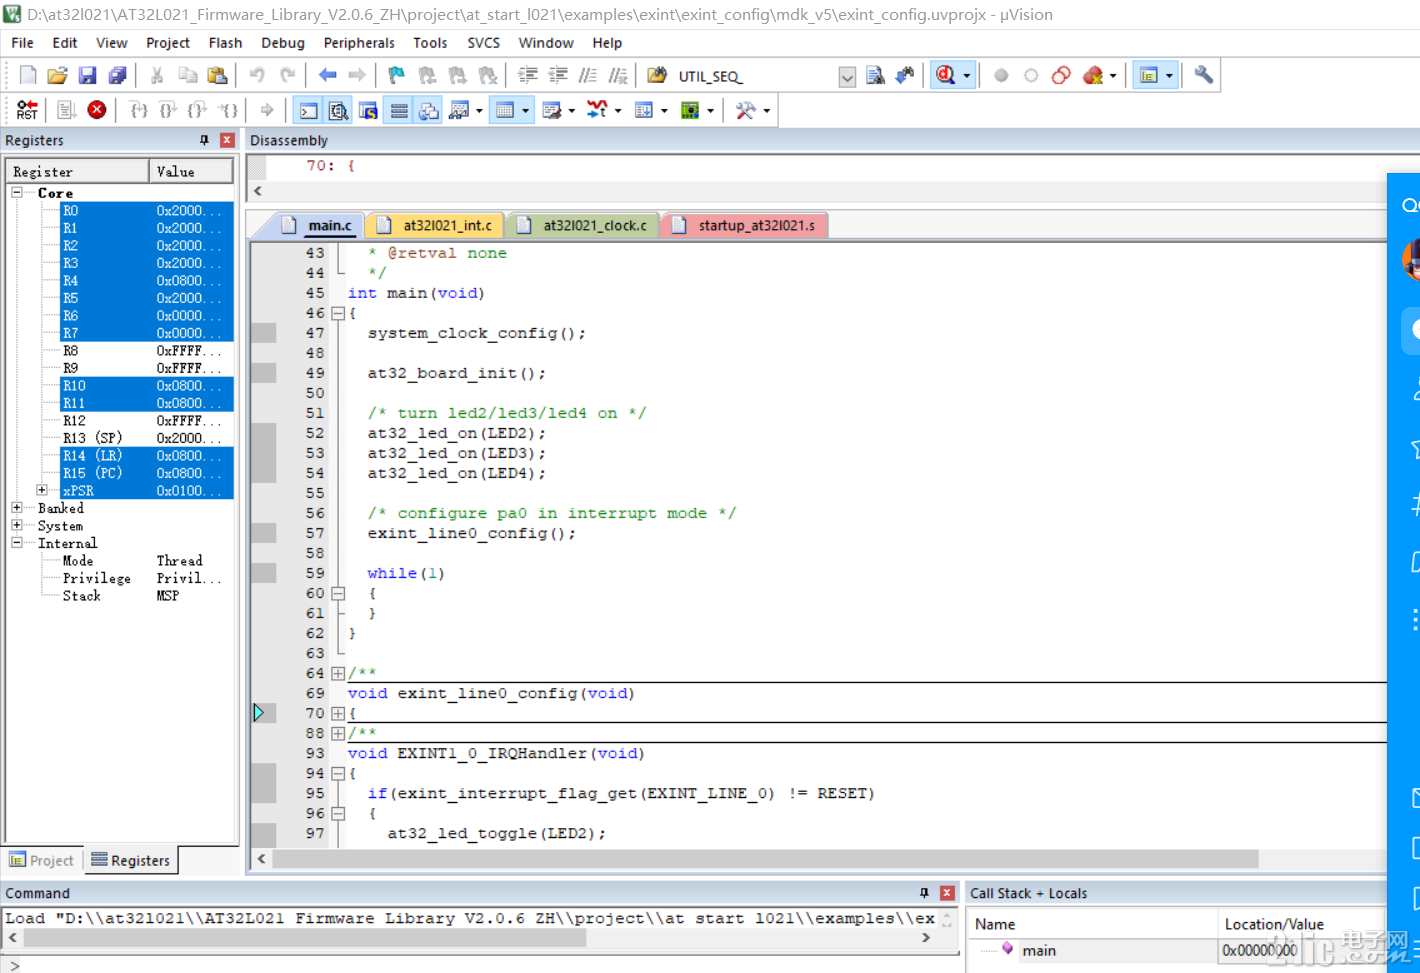1420x973 pixels.
Task: Navigate backwards with blue arrow
Action: tap(327, 75)
